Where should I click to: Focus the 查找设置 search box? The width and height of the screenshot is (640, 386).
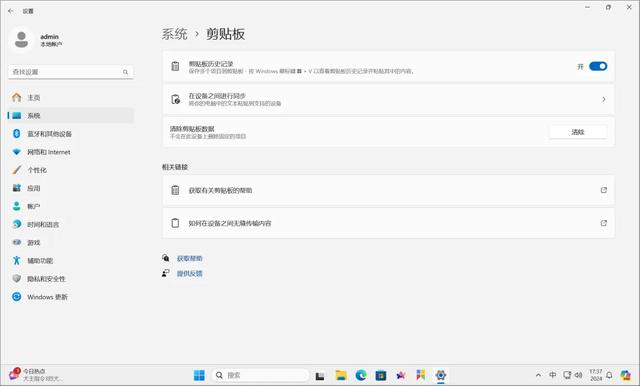coord(71,72)
